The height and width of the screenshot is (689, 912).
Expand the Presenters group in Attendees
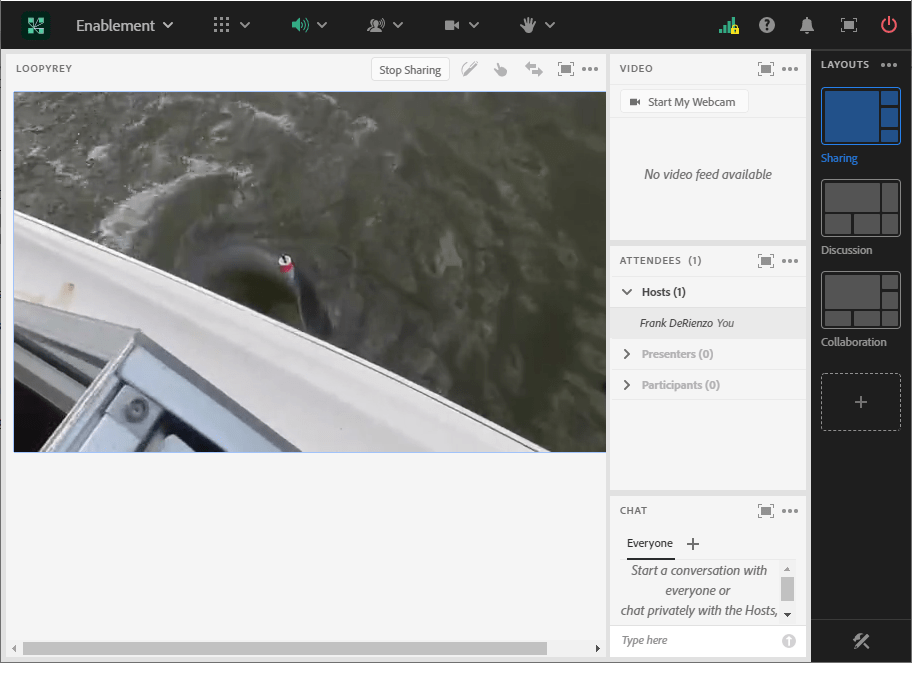coord(626,354)
